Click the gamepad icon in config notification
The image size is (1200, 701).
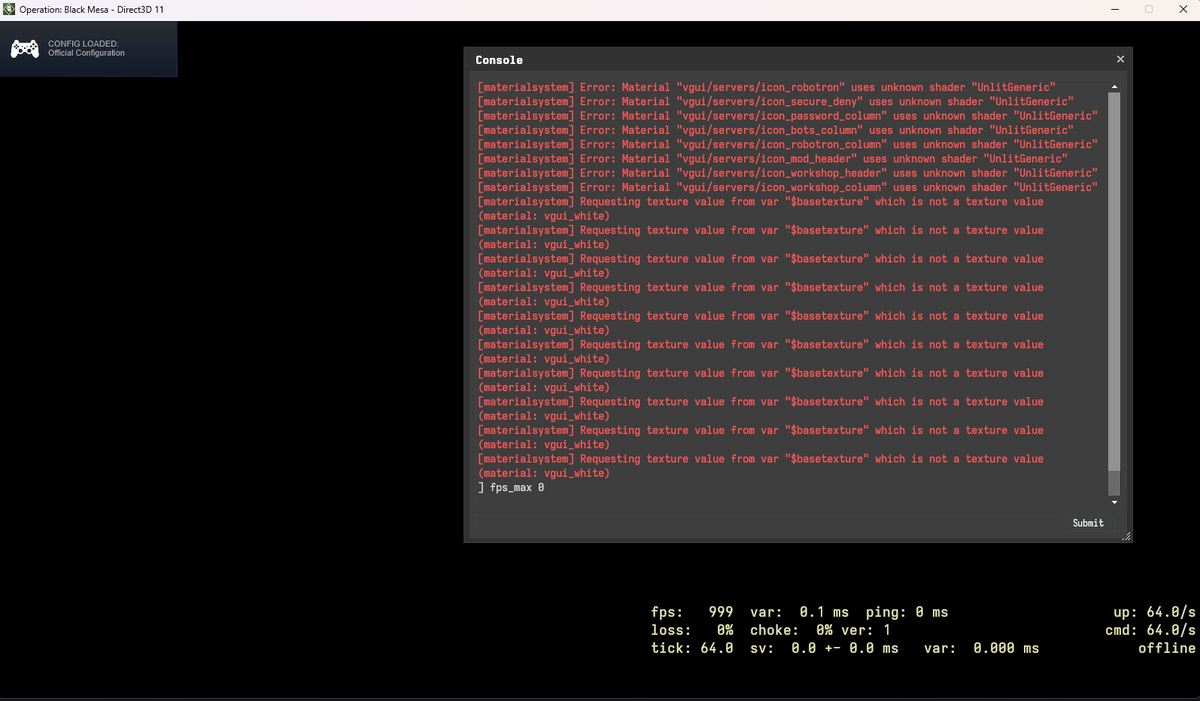coord(25,49)
